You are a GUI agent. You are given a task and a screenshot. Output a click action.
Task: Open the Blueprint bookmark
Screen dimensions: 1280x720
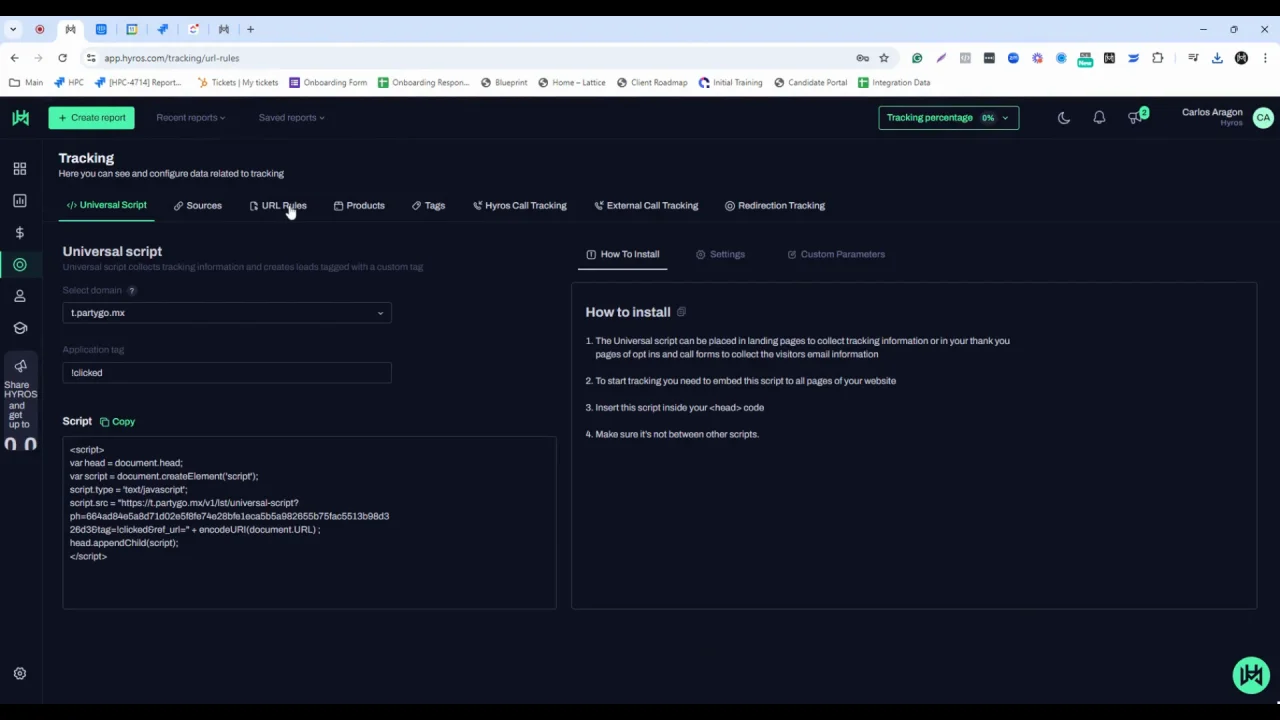point(504,83)
